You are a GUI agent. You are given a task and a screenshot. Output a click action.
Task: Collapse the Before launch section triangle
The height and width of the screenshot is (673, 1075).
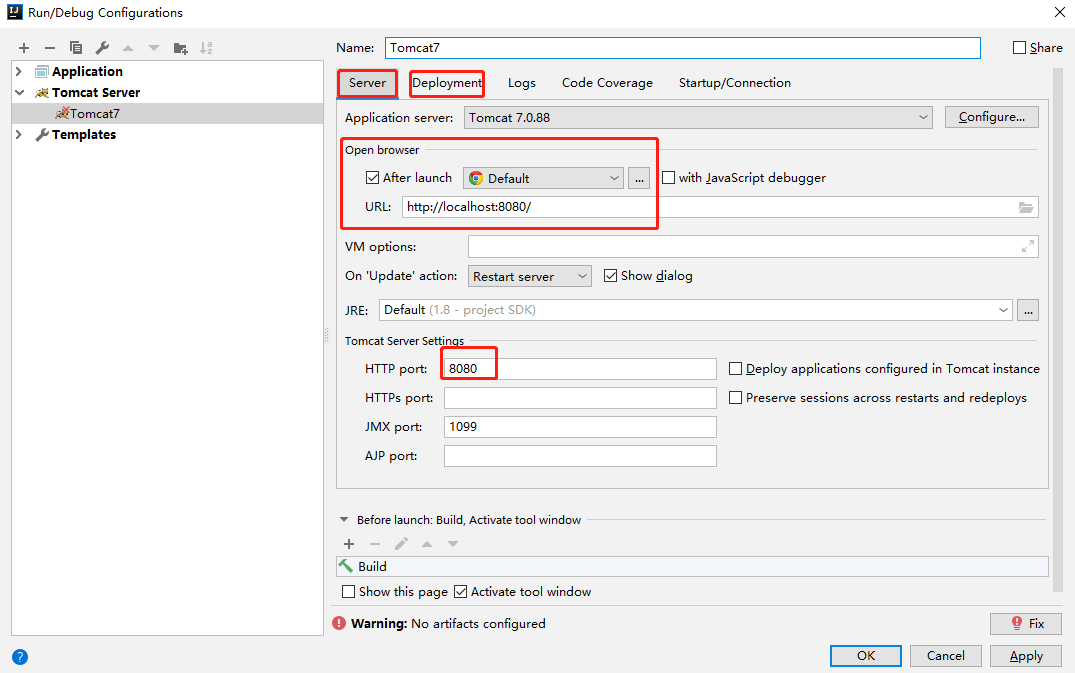[x=345, y=519]
